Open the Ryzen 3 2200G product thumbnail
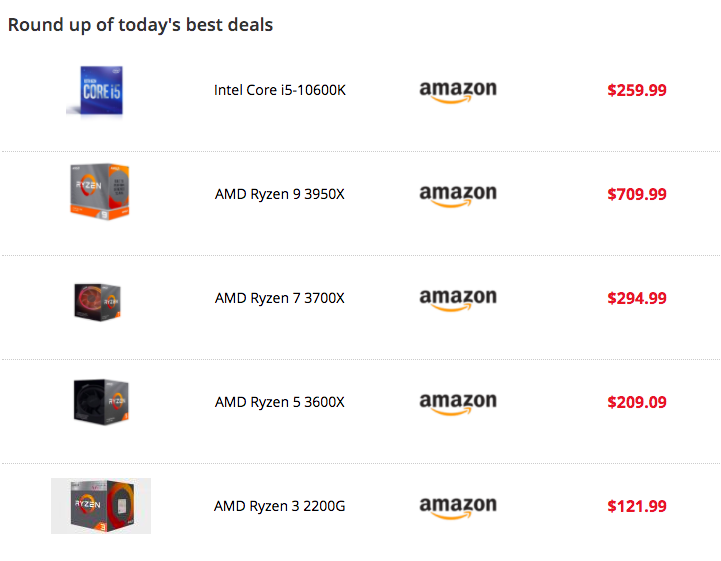The image size is (721, 561). (101, 506)
